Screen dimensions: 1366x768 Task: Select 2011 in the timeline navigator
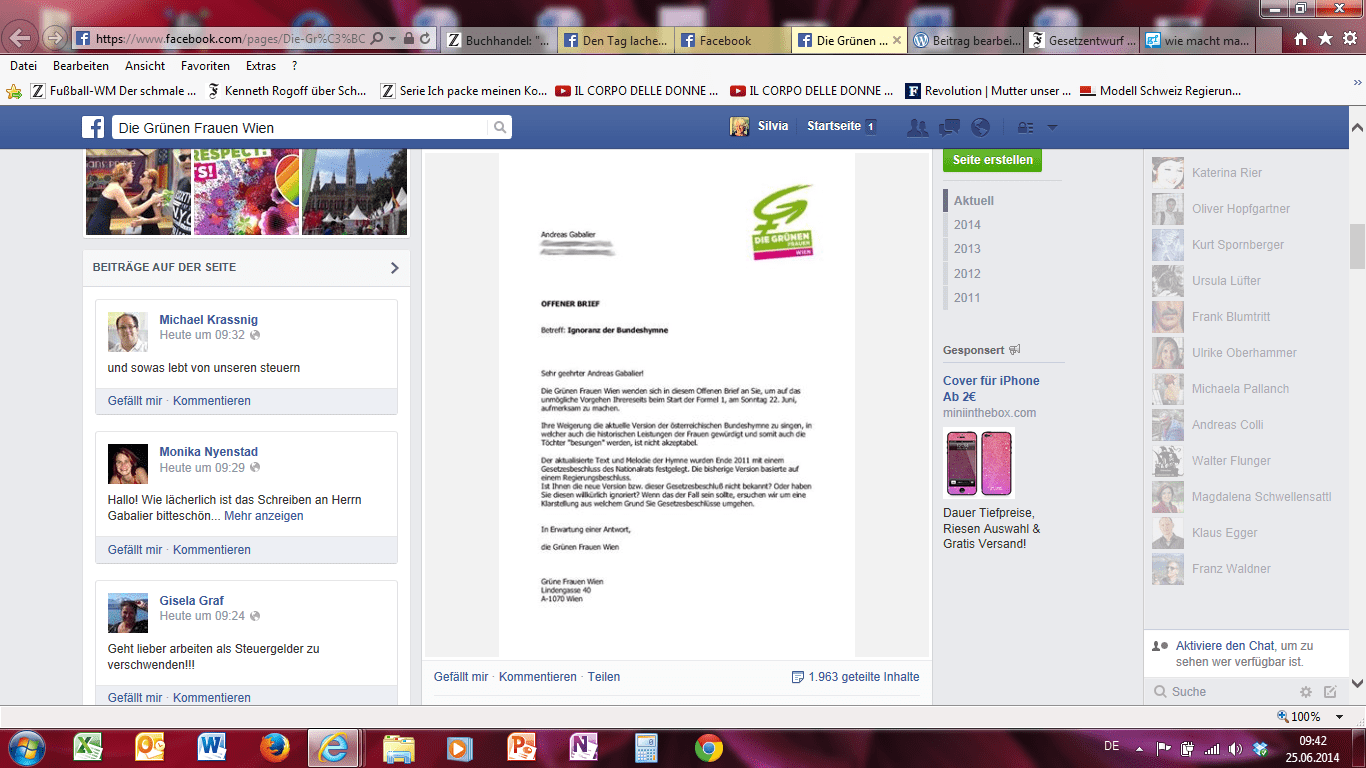point(967,298)
